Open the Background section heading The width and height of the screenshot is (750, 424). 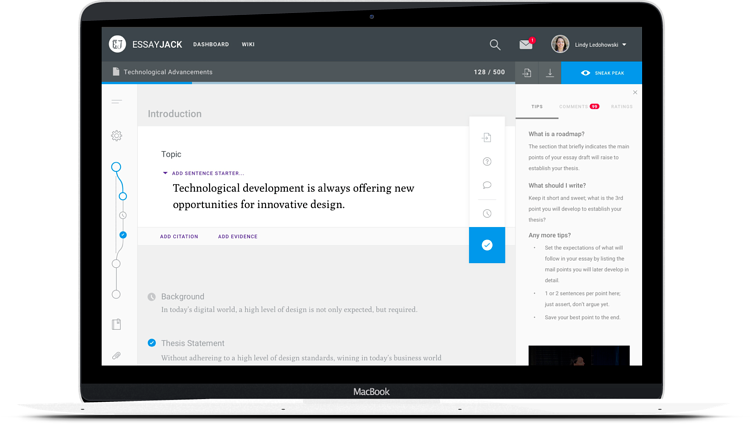(x=183, y=297)
